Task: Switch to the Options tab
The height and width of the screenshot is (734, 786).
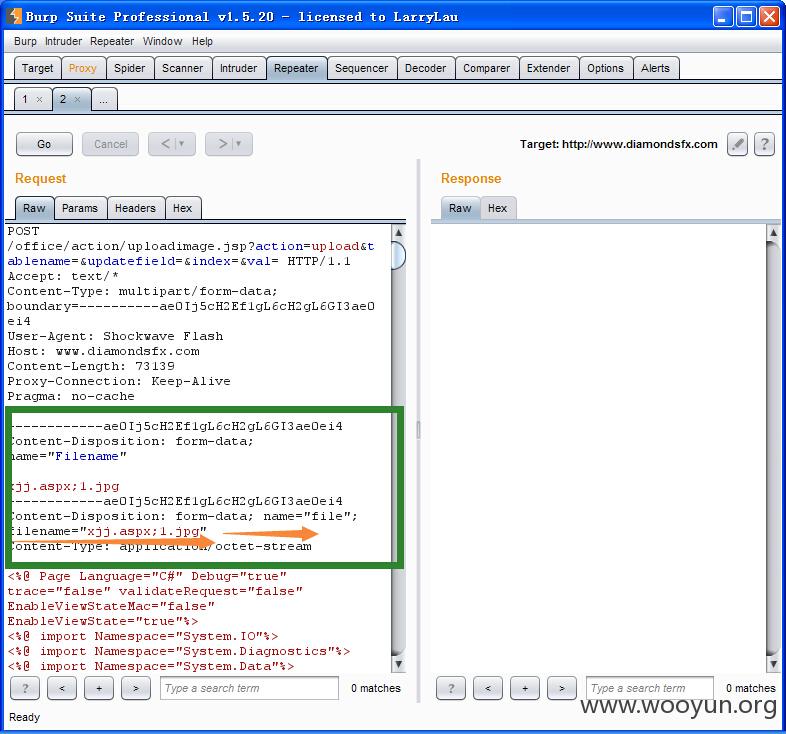Action: [x=605, y=68]
